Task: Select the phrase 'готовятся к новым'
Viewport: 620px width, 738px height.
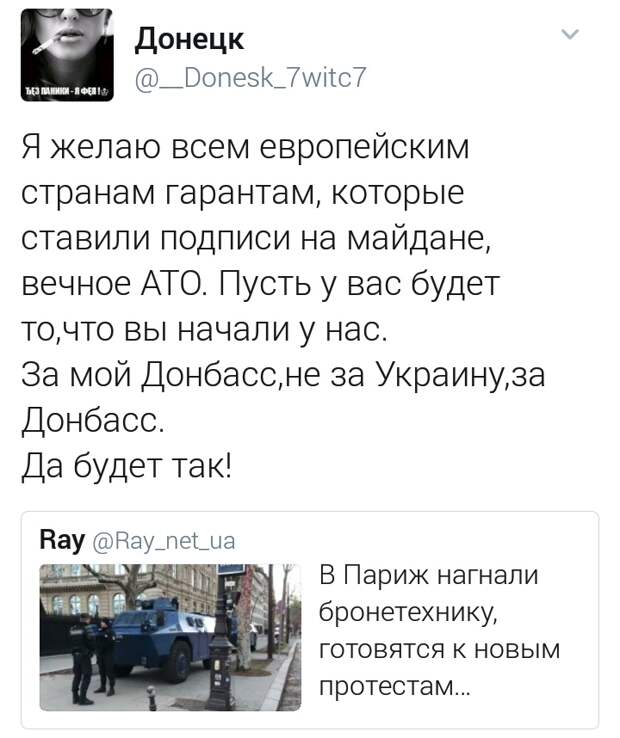Action: [440, 650]
